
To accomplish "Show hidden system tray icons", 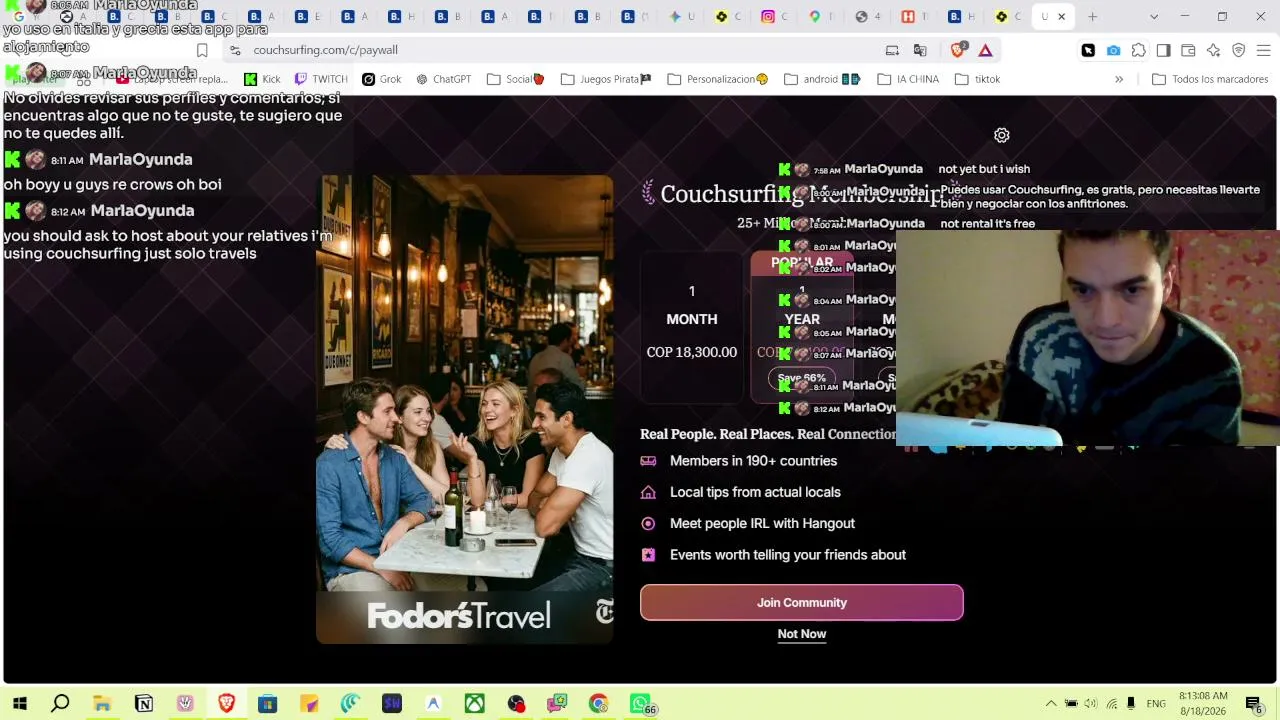I will tap(1050, 704).
